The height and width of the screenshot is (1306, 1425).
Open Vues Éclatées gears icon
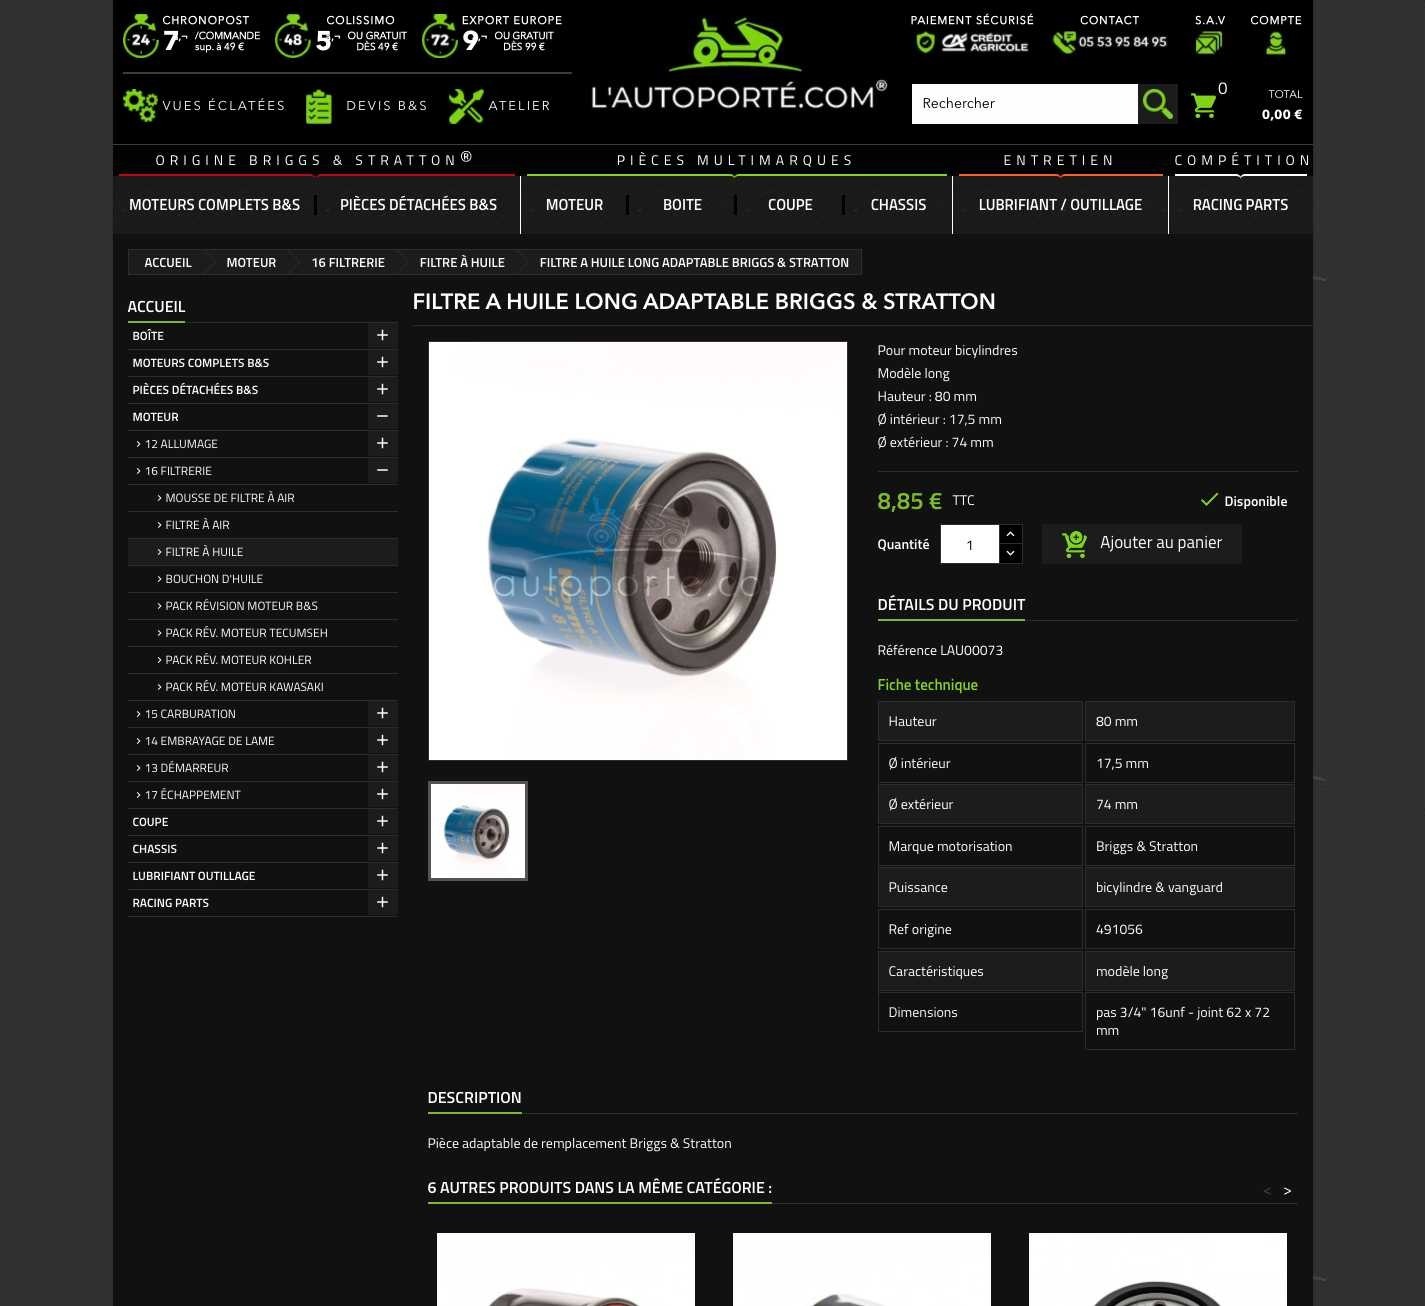(x=140, y=105)
